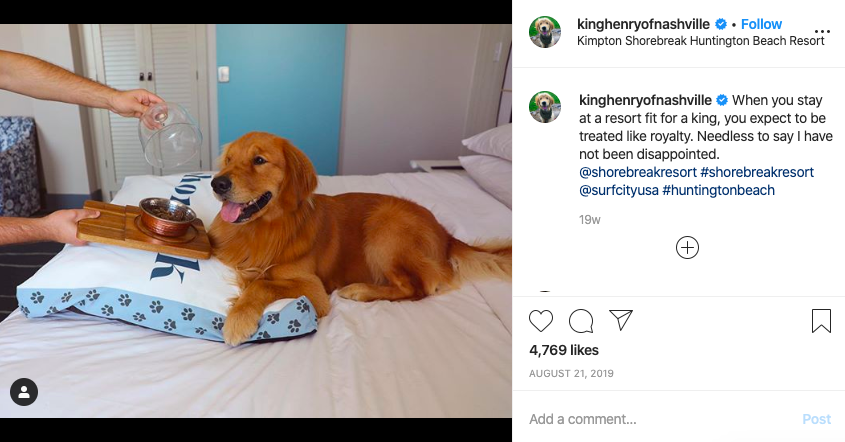Viewport: 845px width, 442px height.
Task: View the 4,769 likes list
Action: 564,350
